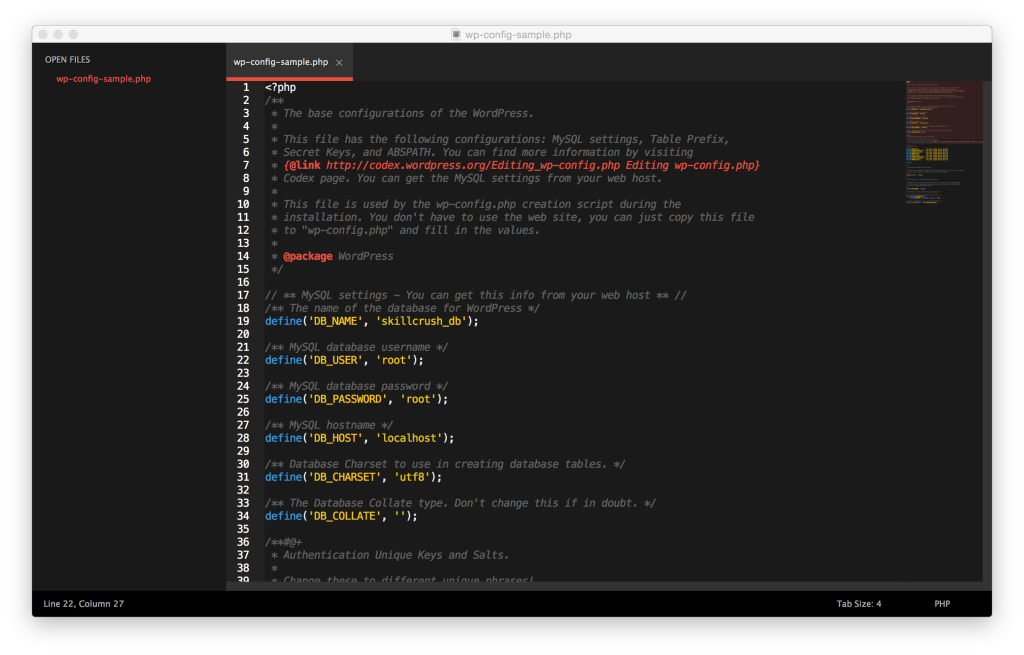Click the red close window button
Screen dimensions: 1024x655
[x=43, y=35]
